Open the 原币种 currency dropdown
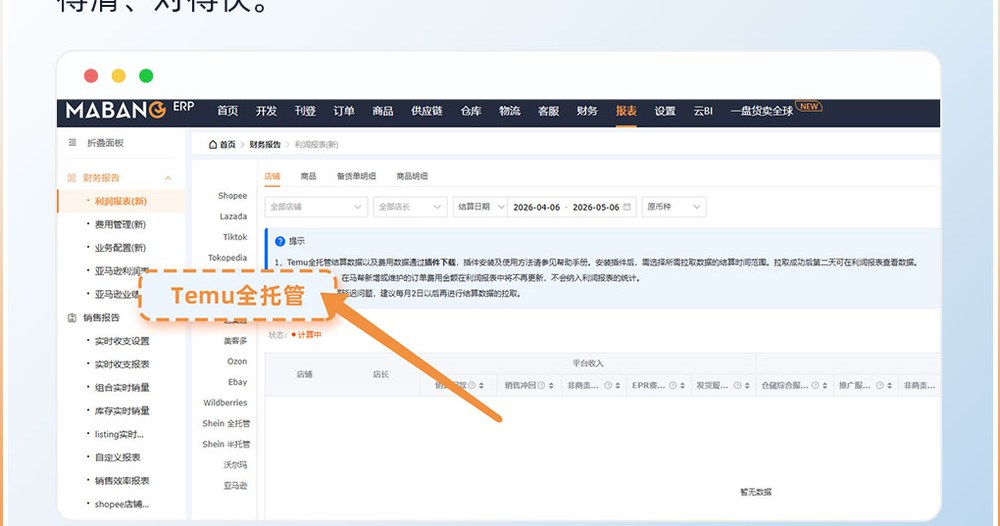Image resolution: width=1000 pixels, height=526 pixels. point(674,207)
